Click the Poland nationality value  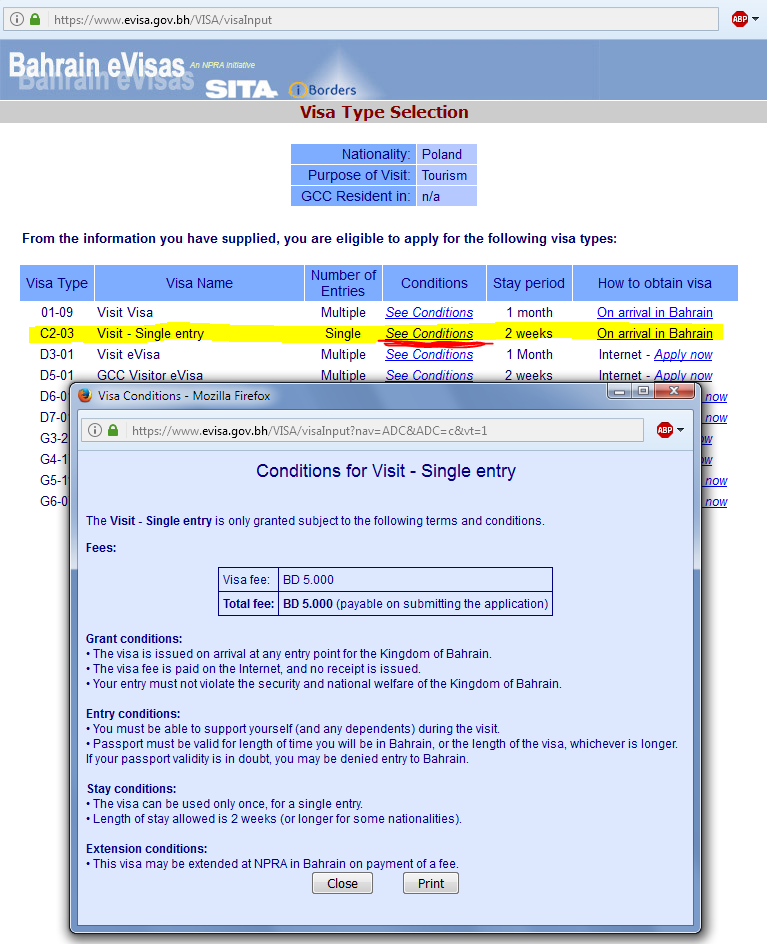(x=446, y=154)
